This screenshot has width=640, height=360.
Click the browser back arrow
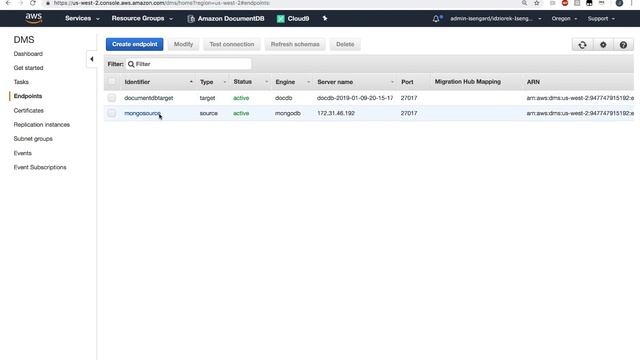tap(8, 3)
